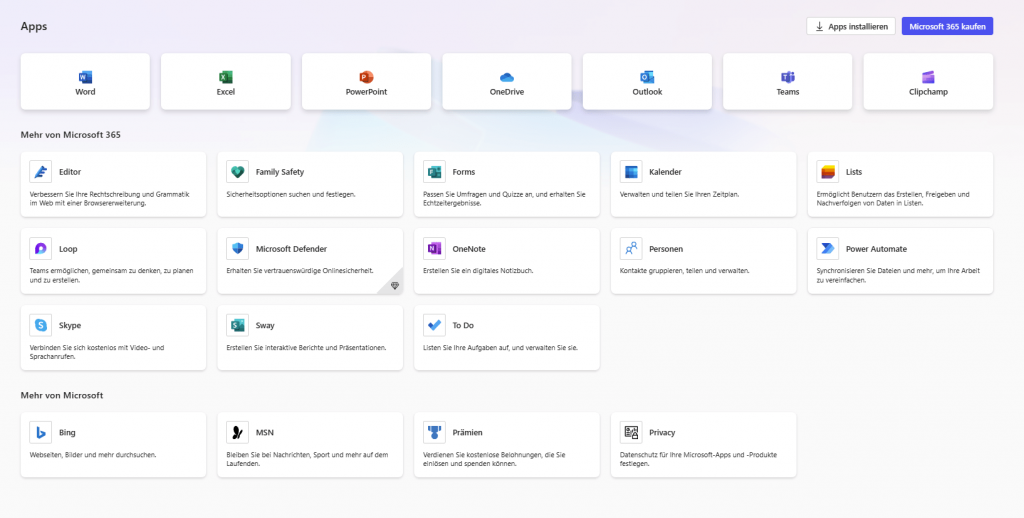Click the Editor icon
Screen dimensions: 1024x518
point(40,172)
